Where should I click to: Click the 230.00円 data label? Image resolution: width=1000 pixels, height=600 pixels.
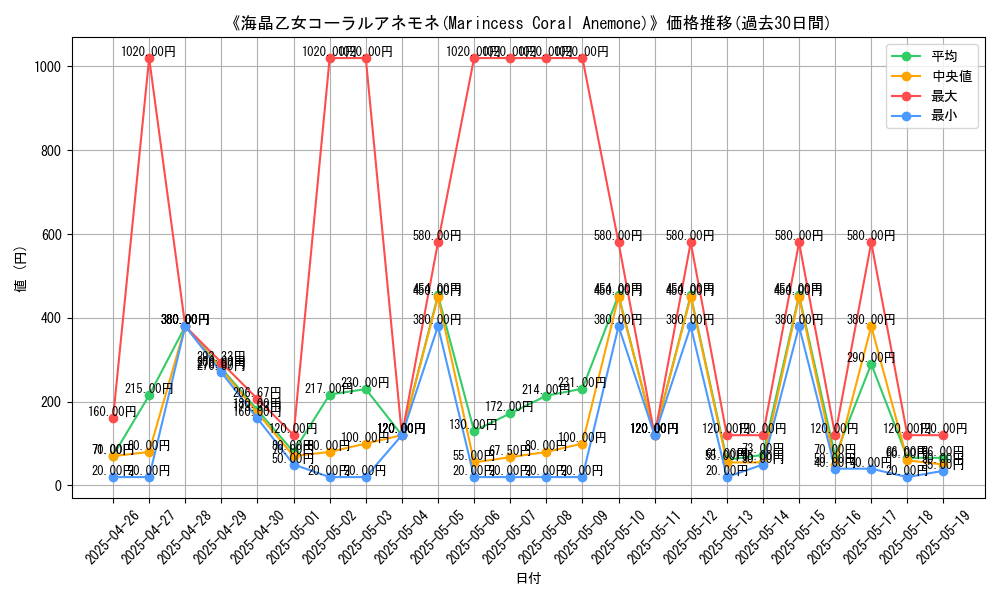pyautogui.click(x=365, y=383)
